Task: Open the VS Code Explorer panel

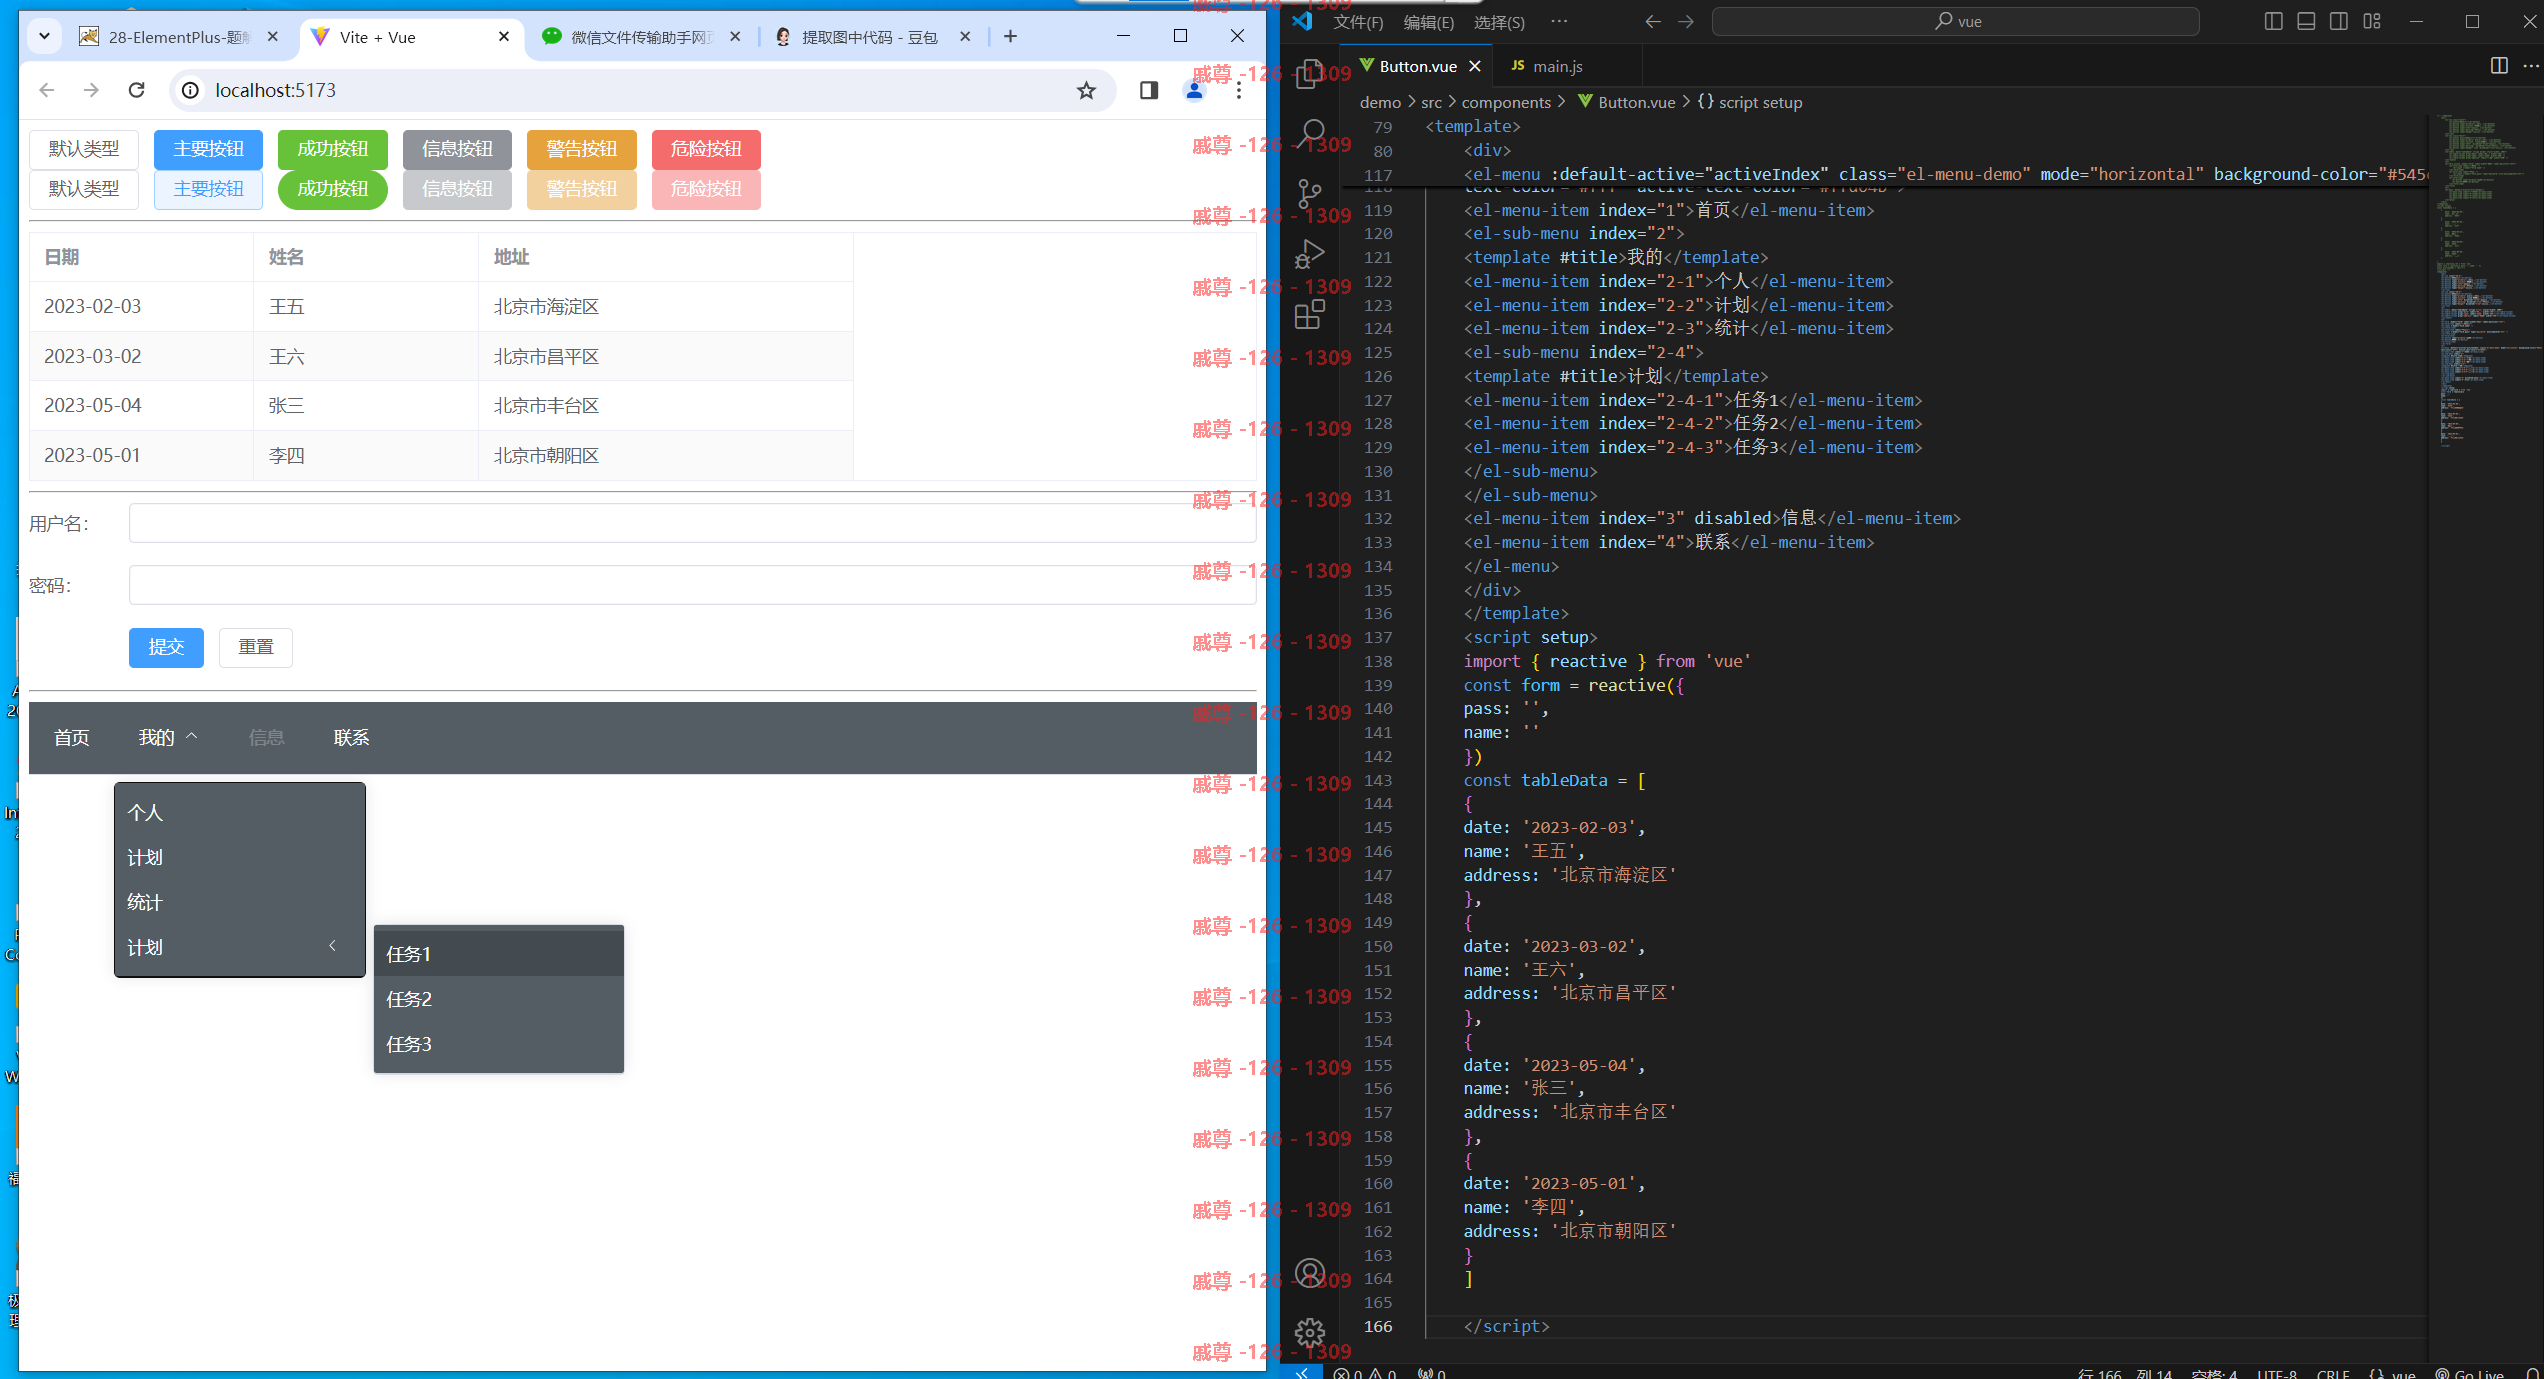Action: 1309,73
